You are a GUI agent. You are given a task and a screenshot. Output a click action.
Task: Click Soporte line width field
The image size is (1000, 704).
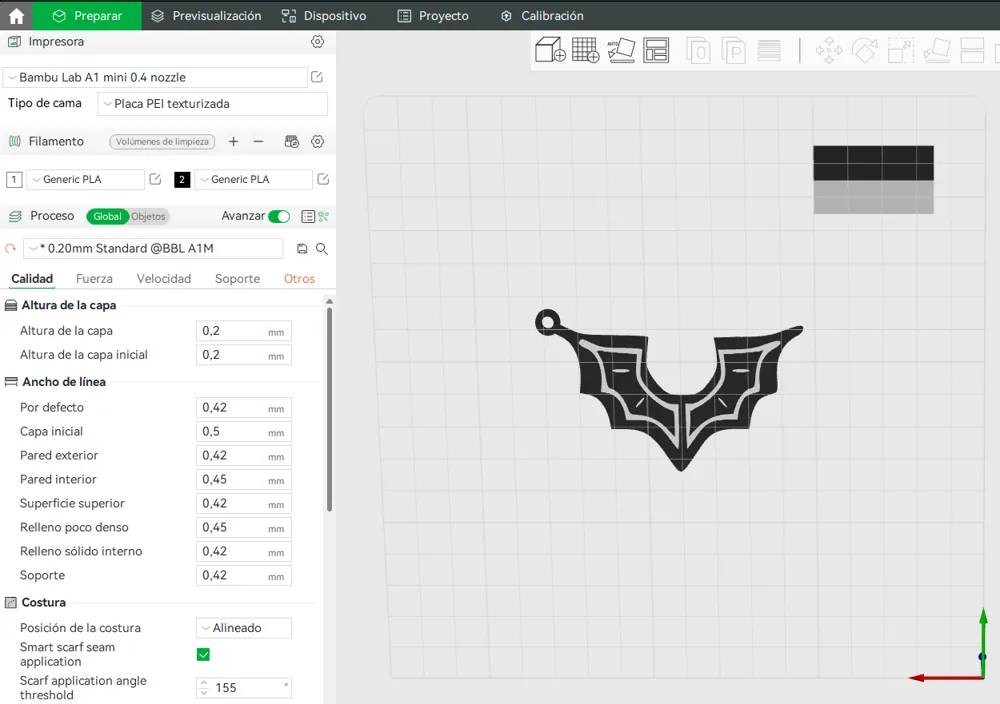pyautogui.click(x=244, y=575)
